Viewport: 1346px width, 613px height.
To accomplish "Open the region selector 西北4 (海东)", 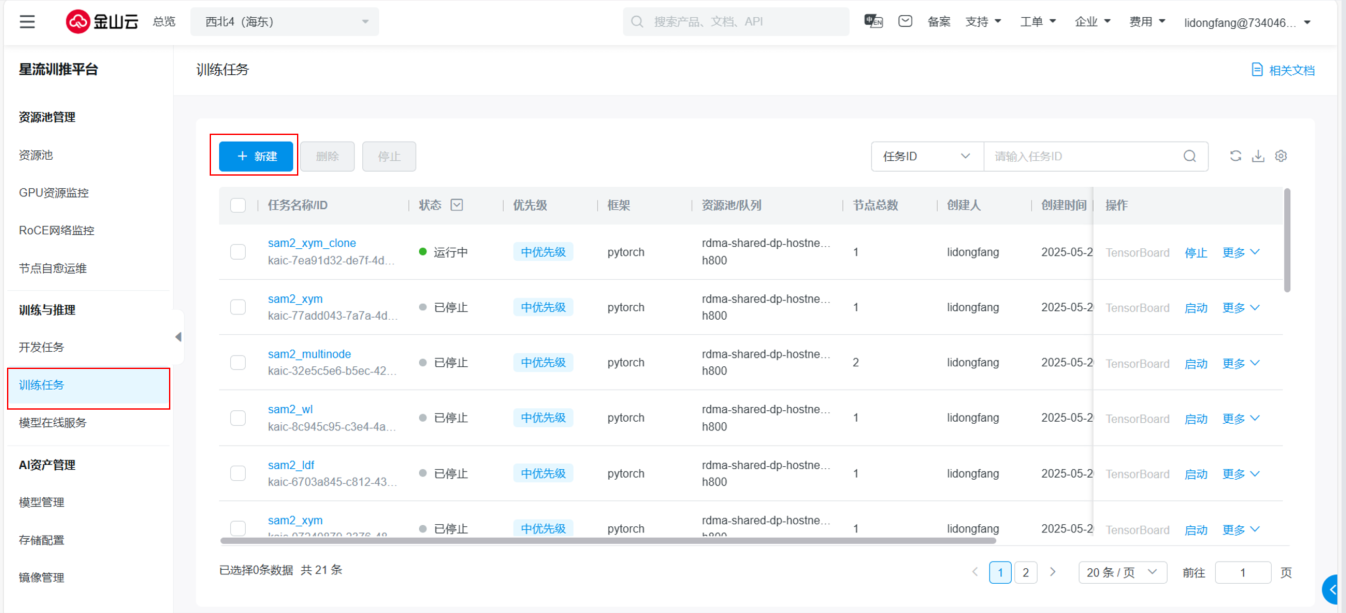I will tap(284, 21).
